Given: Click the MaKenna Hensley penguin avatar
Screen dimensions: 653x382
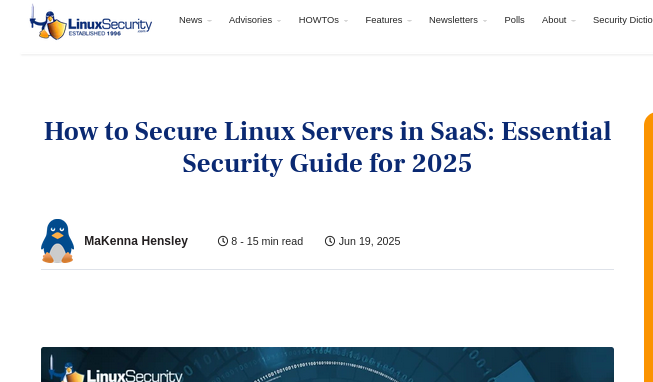Looking at the screenshot, I should pyautogui.click(x=57, y=241).
